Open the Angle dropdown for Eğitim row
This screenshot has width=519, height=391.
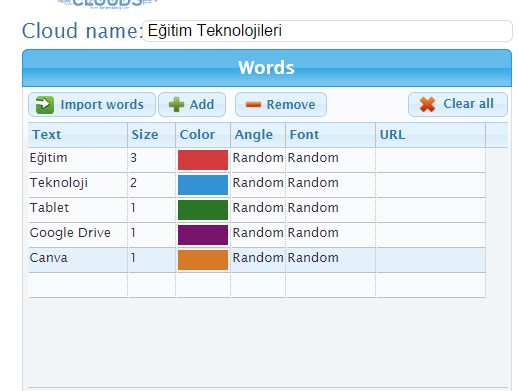[x=258, y=160]
